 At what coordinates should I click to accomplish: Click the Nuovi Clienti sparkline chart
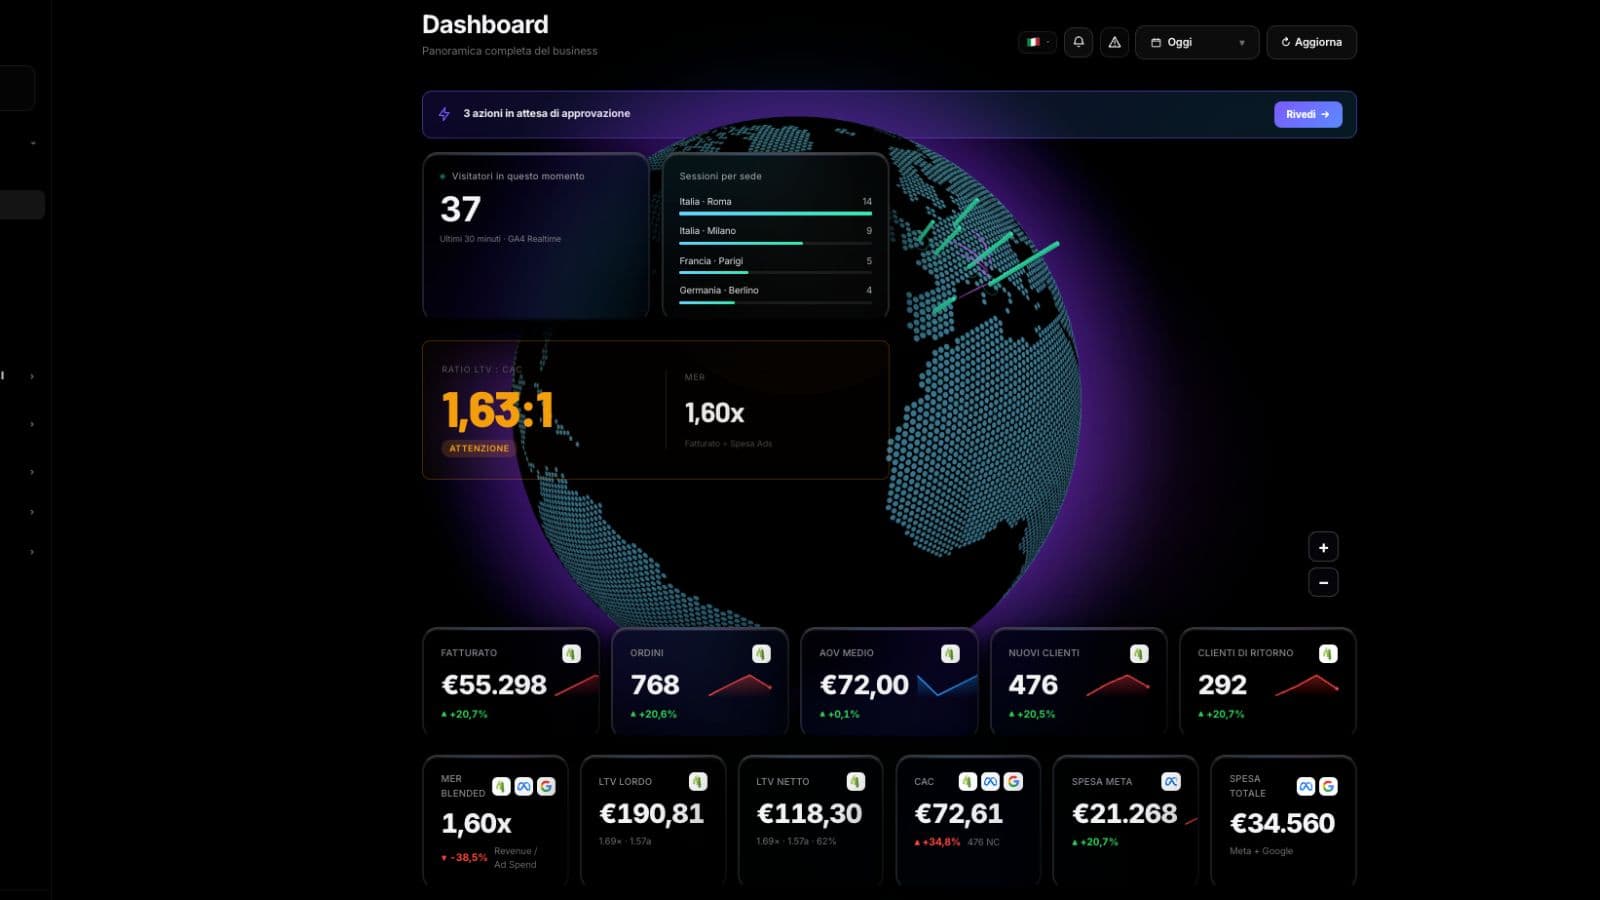pos(1118,685)
